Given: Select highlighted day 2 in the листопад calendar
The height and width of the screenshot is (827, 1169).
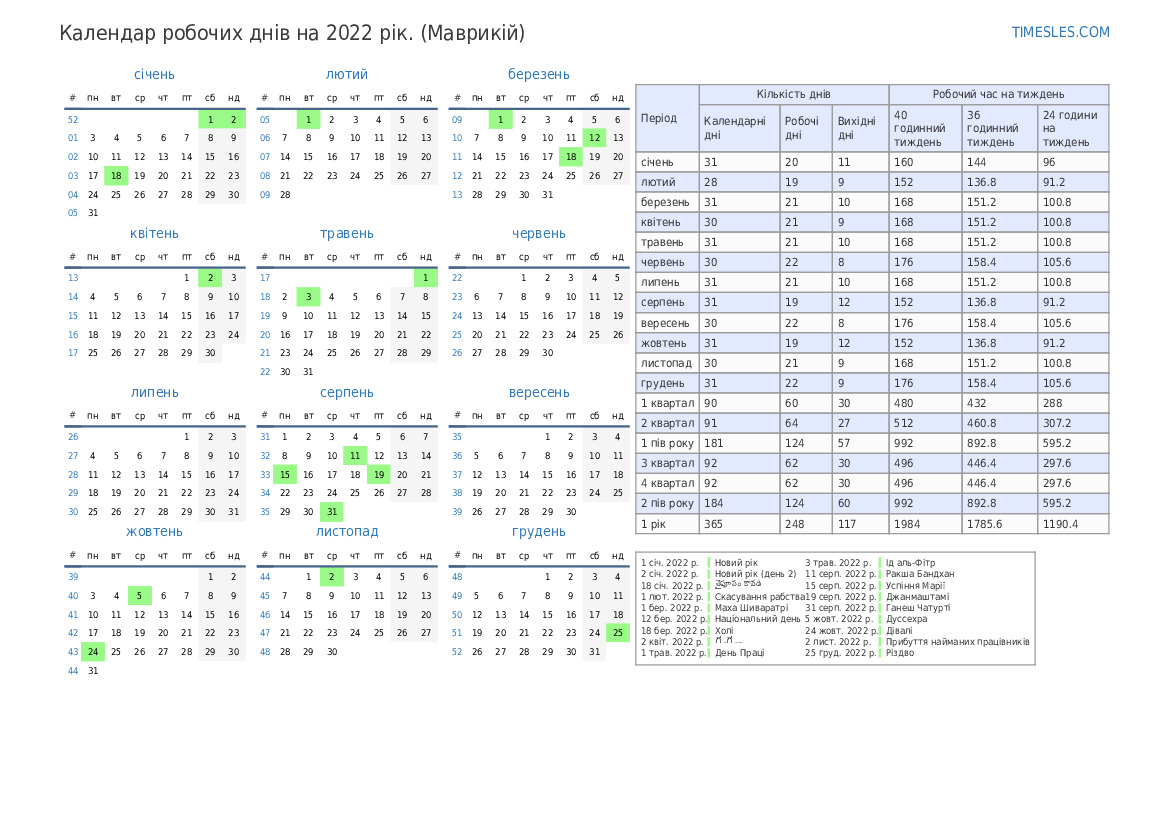Looking at the screenshot, I should (332, 576).
